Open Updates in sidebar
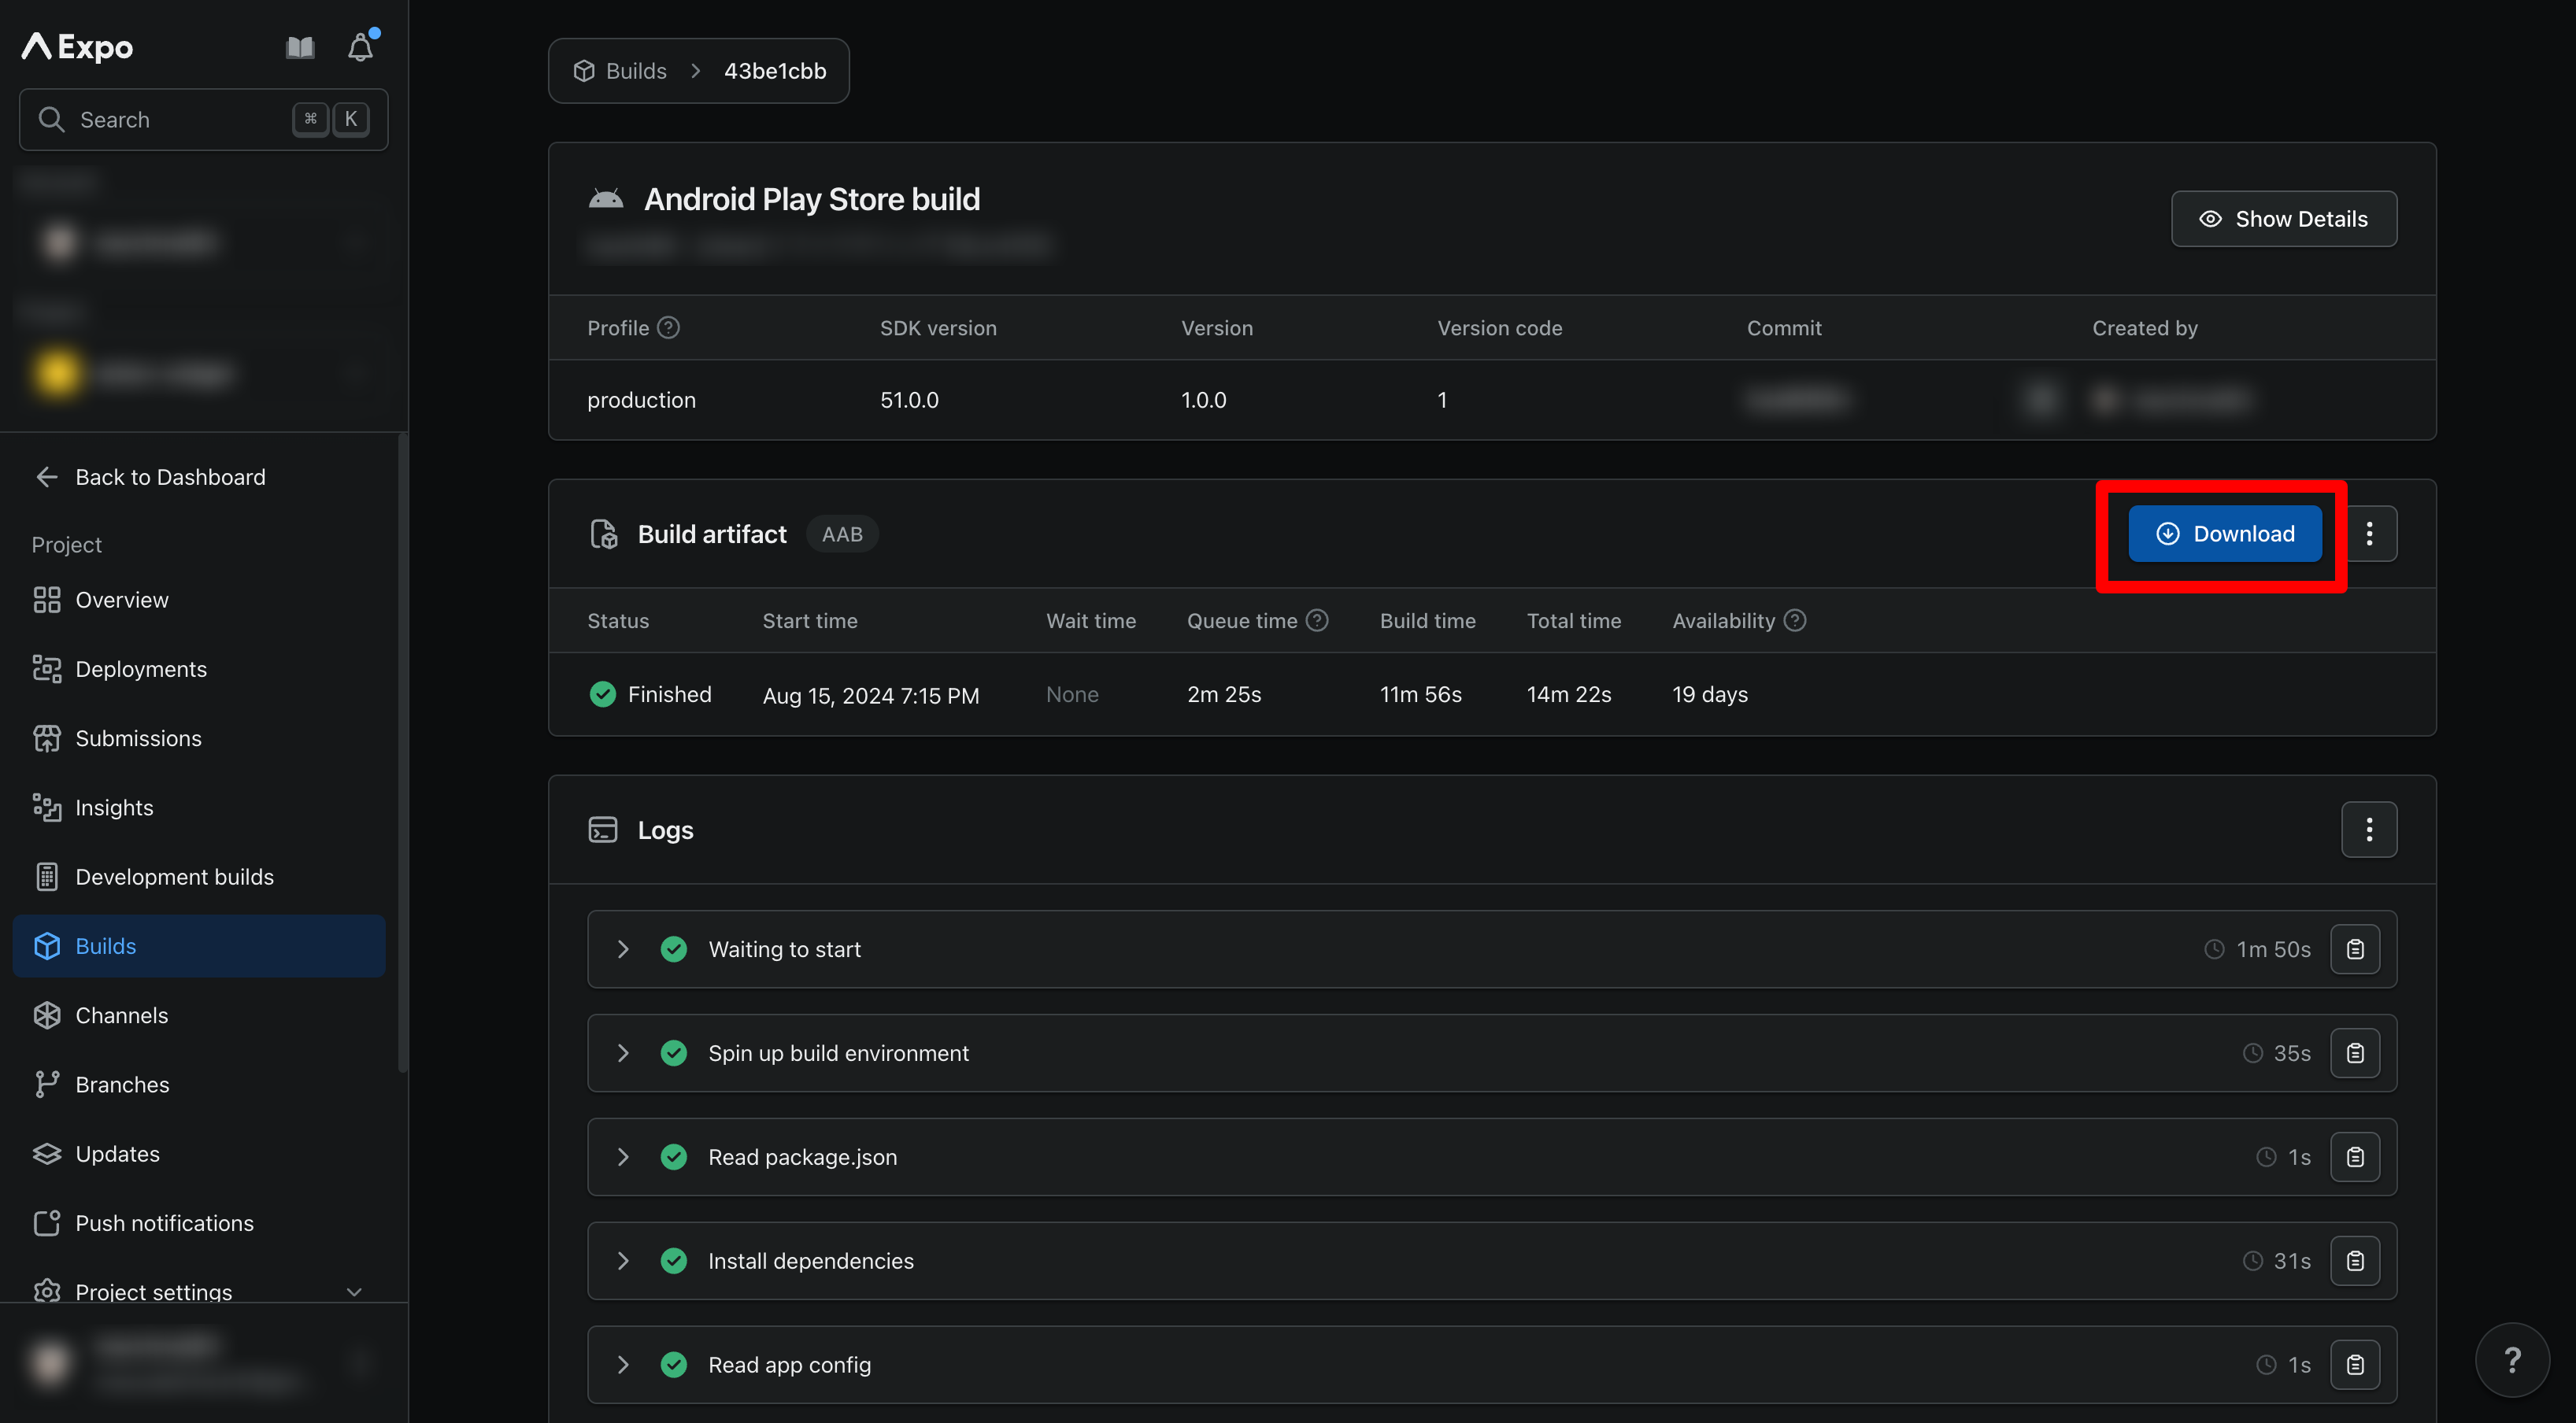Viewport: 2576px width, 1423px height. tap(199, 1154)
